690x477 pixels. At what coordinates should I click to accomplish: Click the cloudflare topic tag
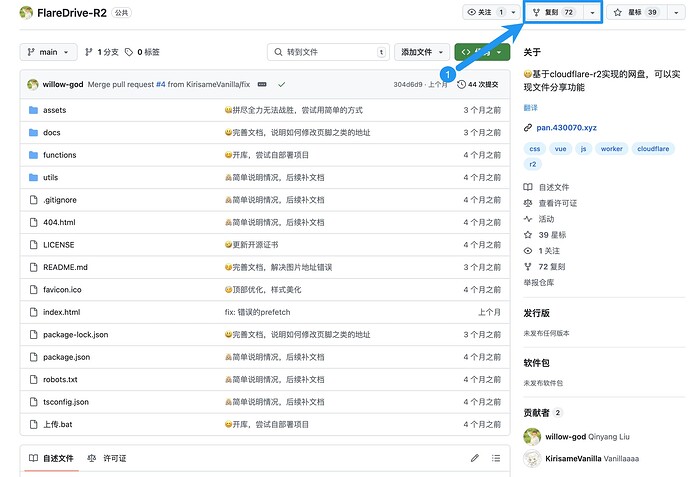click(654, 148)
